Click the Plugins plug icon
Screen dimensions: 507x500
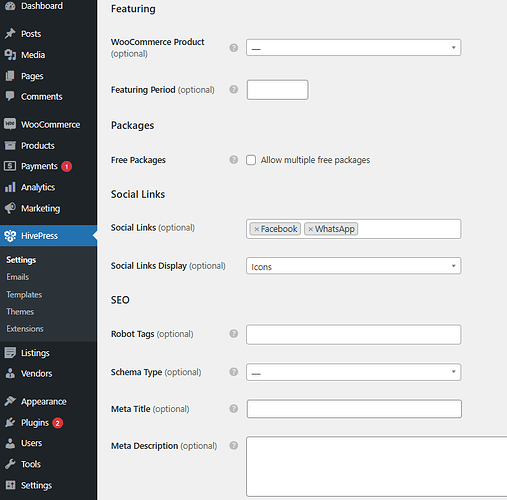10,423
